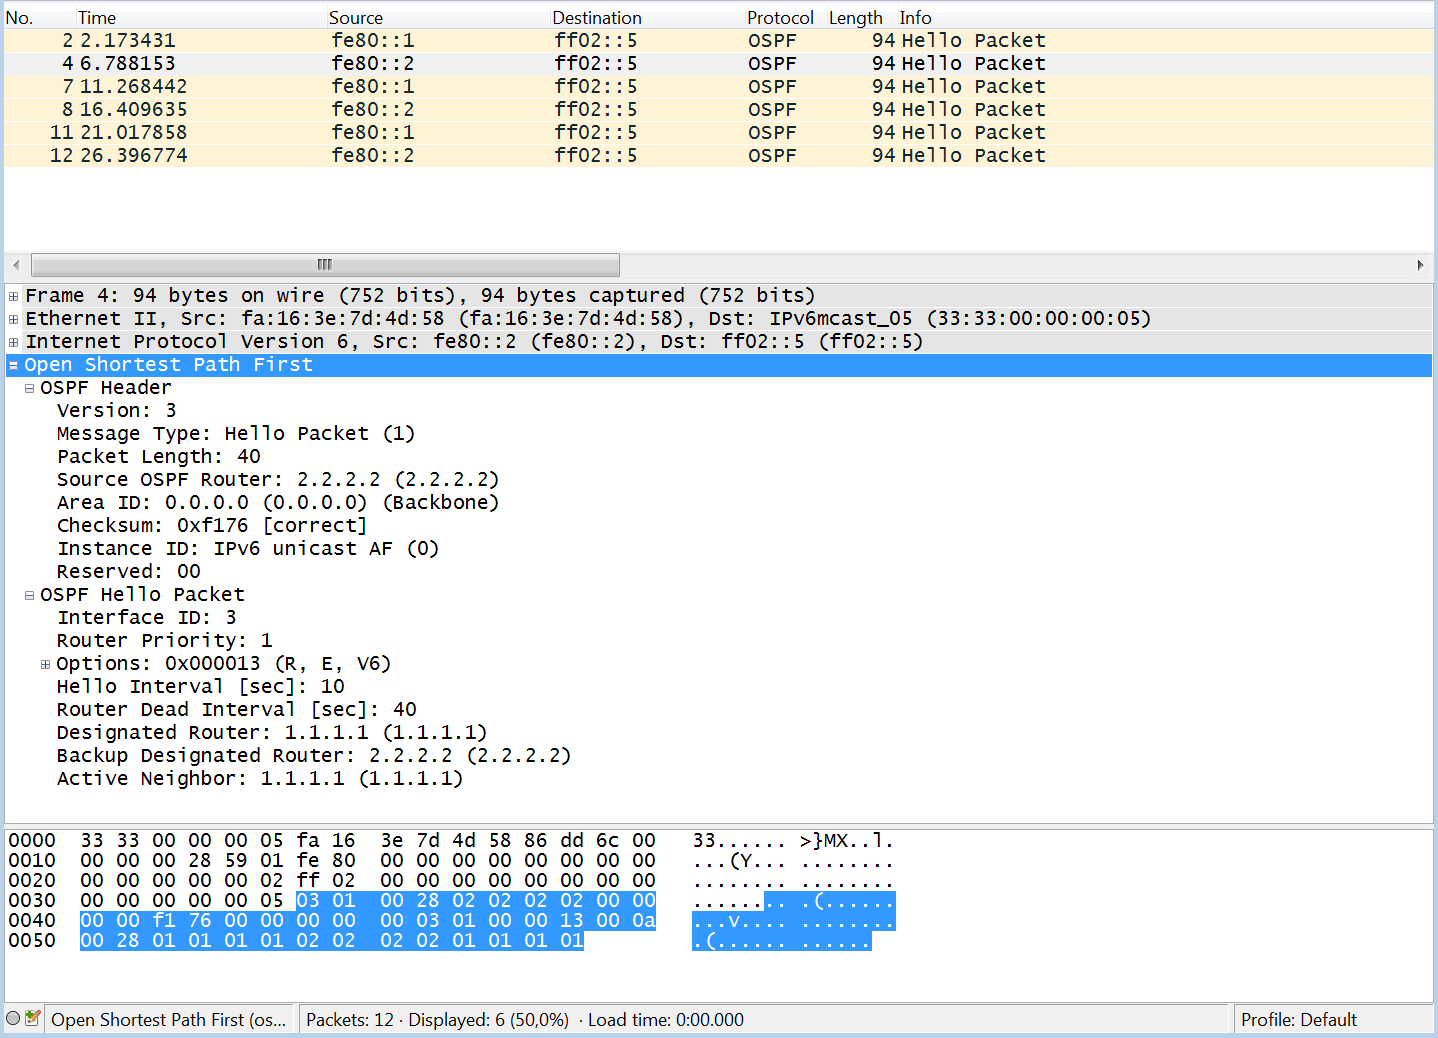Image resolution: width=1438 pixels, height=1038 pixels.
Task: Collapse Open Shortest Path First node
Action: click(13, 365)
